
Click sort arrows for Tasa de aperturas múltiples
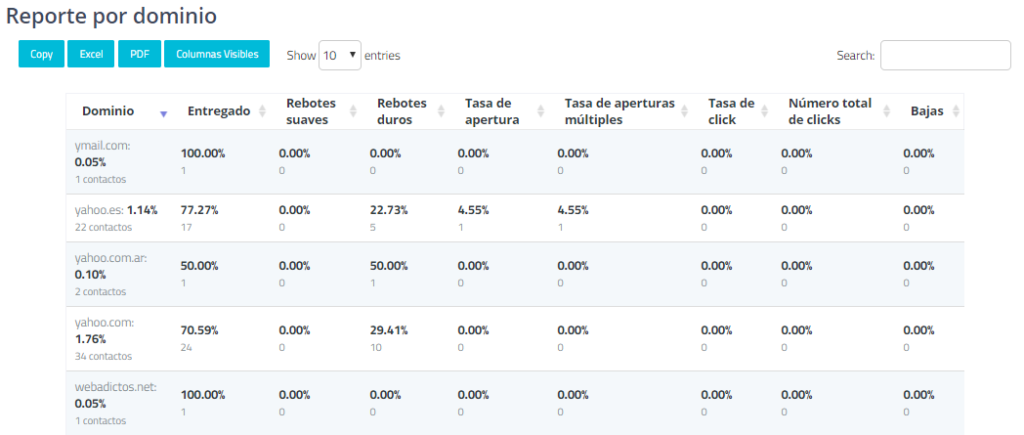click(x=686, y=111)
